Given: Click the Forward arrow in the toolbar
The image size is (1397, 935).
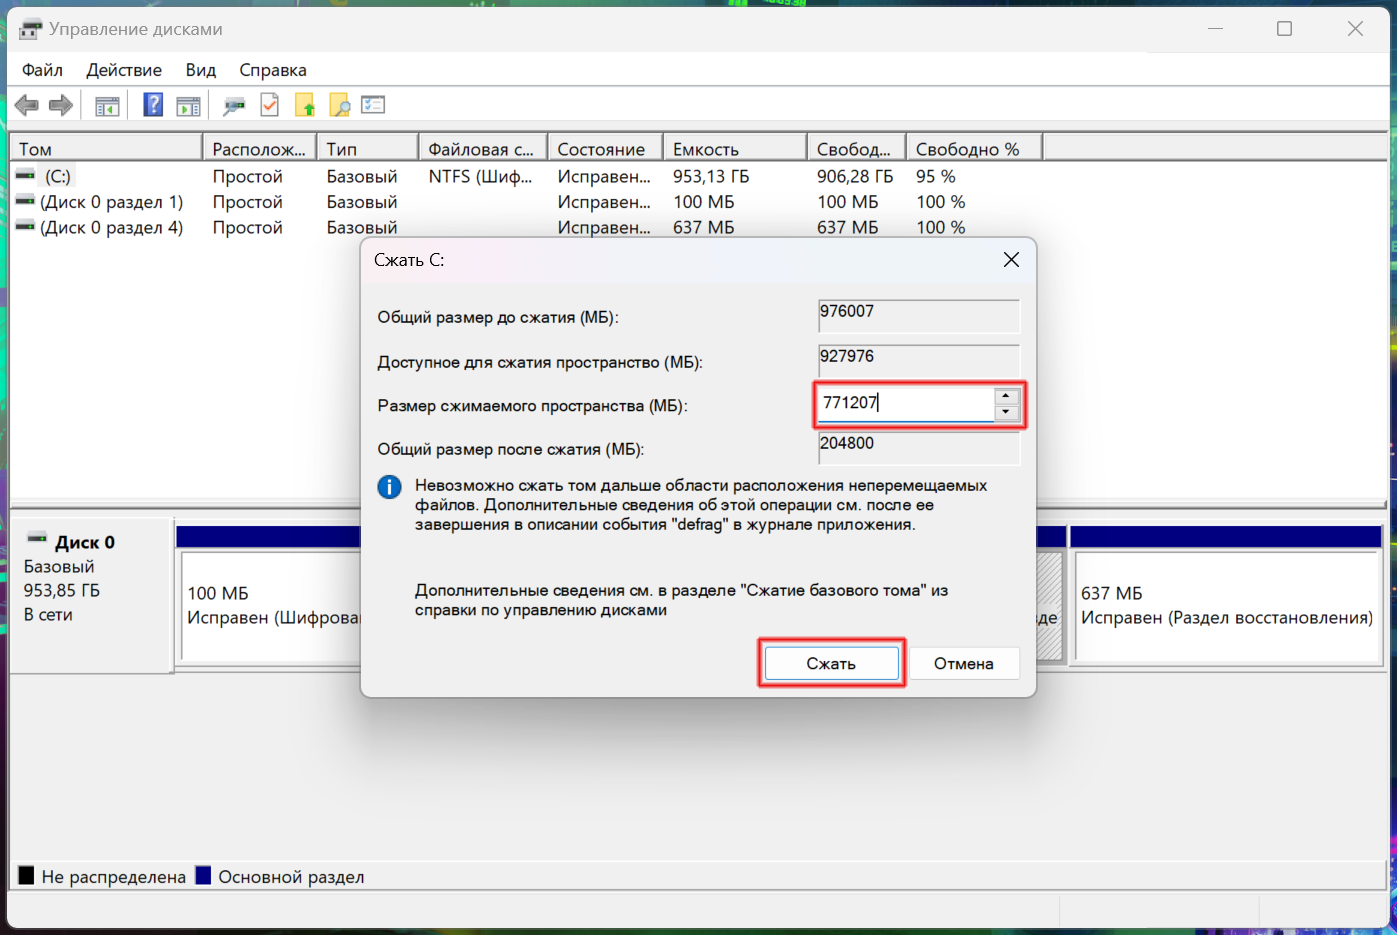Looking at the screenshot, I should (61, 105).
